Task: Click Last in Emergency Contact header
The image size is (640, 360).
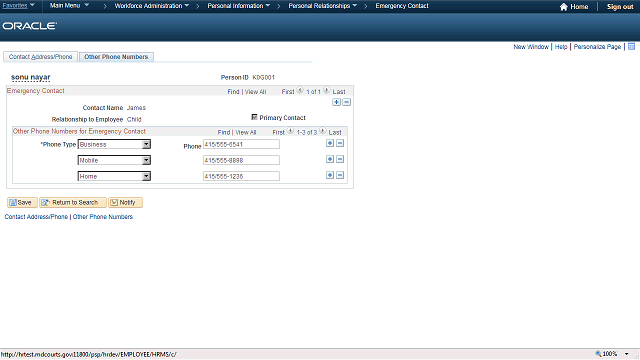Action: point(339,92)
